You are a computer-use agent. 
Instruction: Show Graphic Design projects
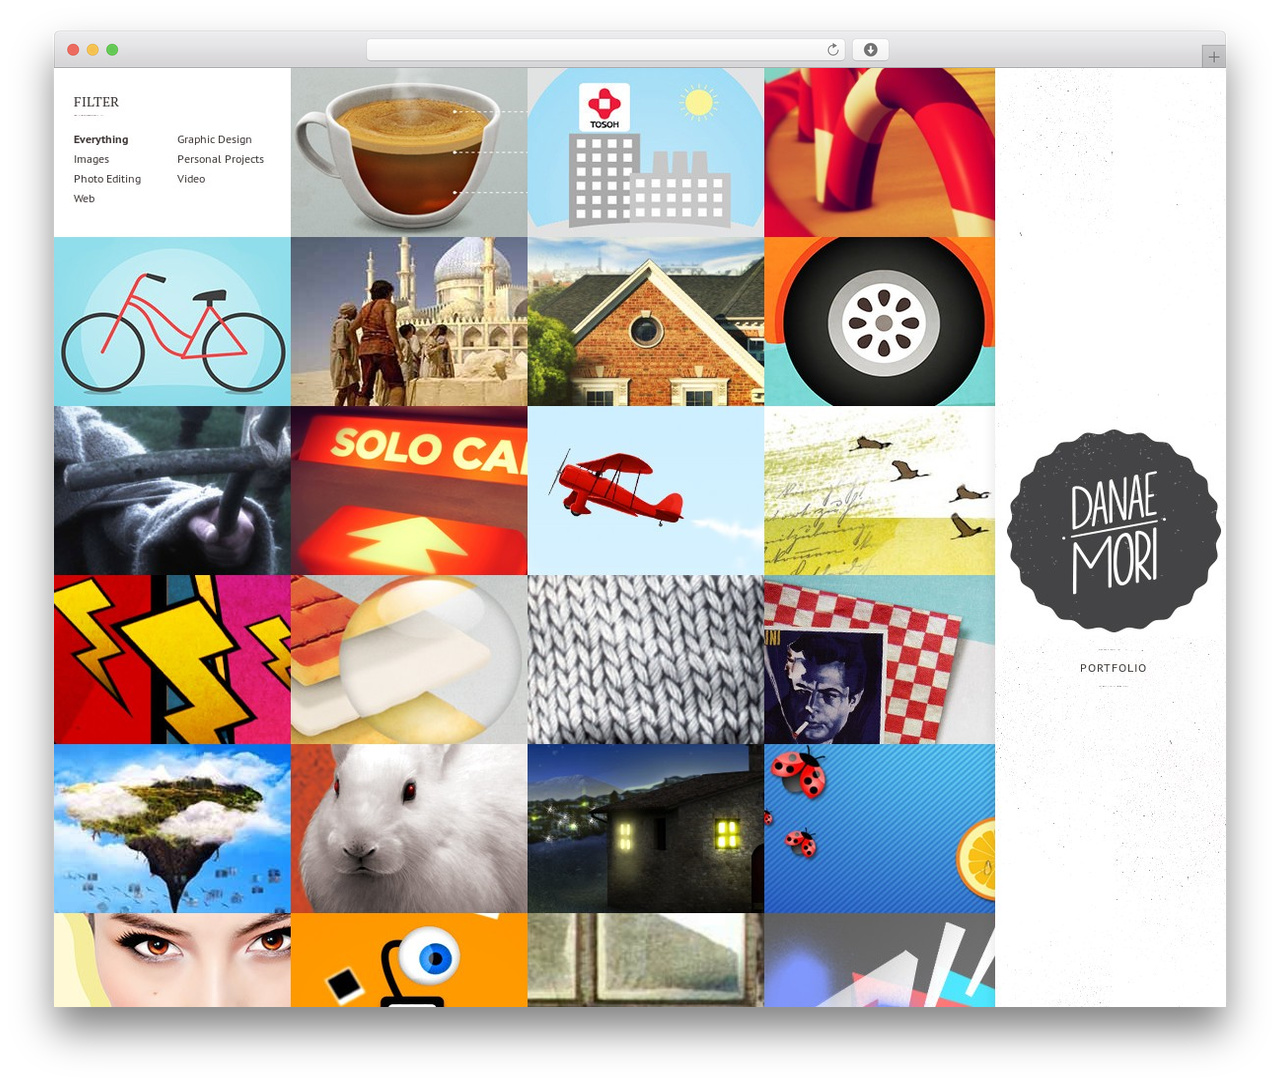214,140
